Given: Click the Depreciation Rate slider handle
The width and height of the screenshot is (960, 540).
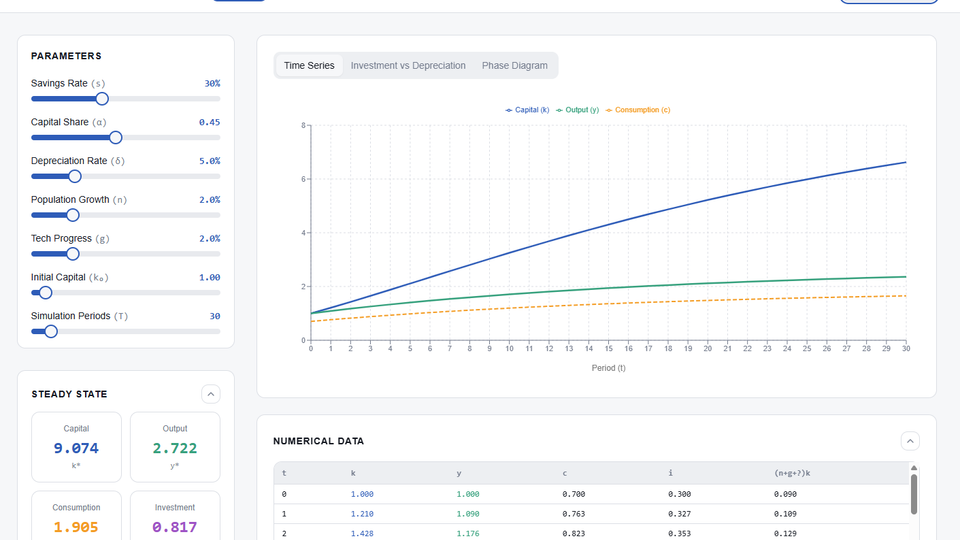Looking at the screenshot, I should point(74,176).
